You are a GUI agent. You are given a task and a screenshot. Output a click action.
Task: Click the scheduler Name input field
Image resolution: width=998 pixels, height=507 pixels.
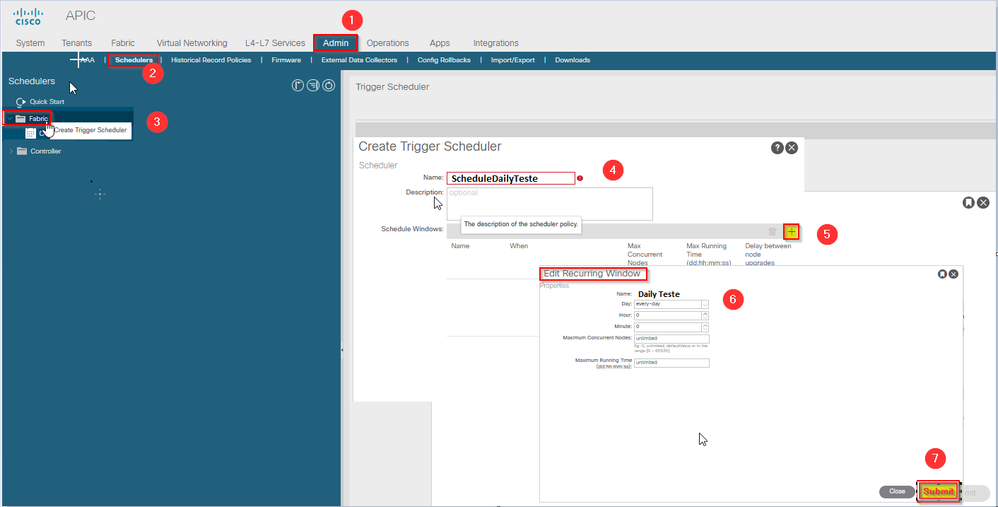click(x=510, y=179)
